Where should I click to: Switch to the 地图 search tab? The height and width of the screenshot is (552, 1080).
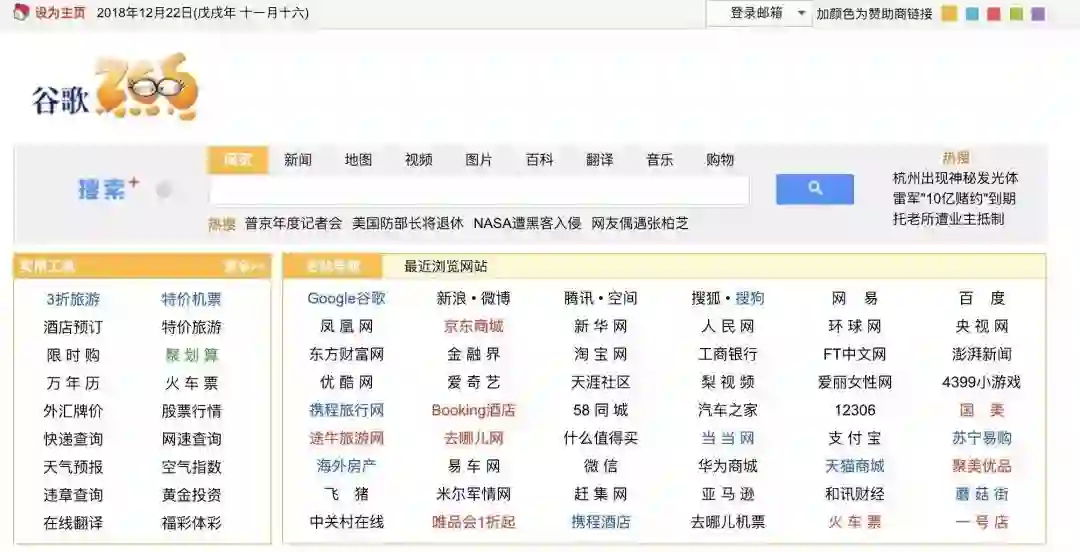358,160
